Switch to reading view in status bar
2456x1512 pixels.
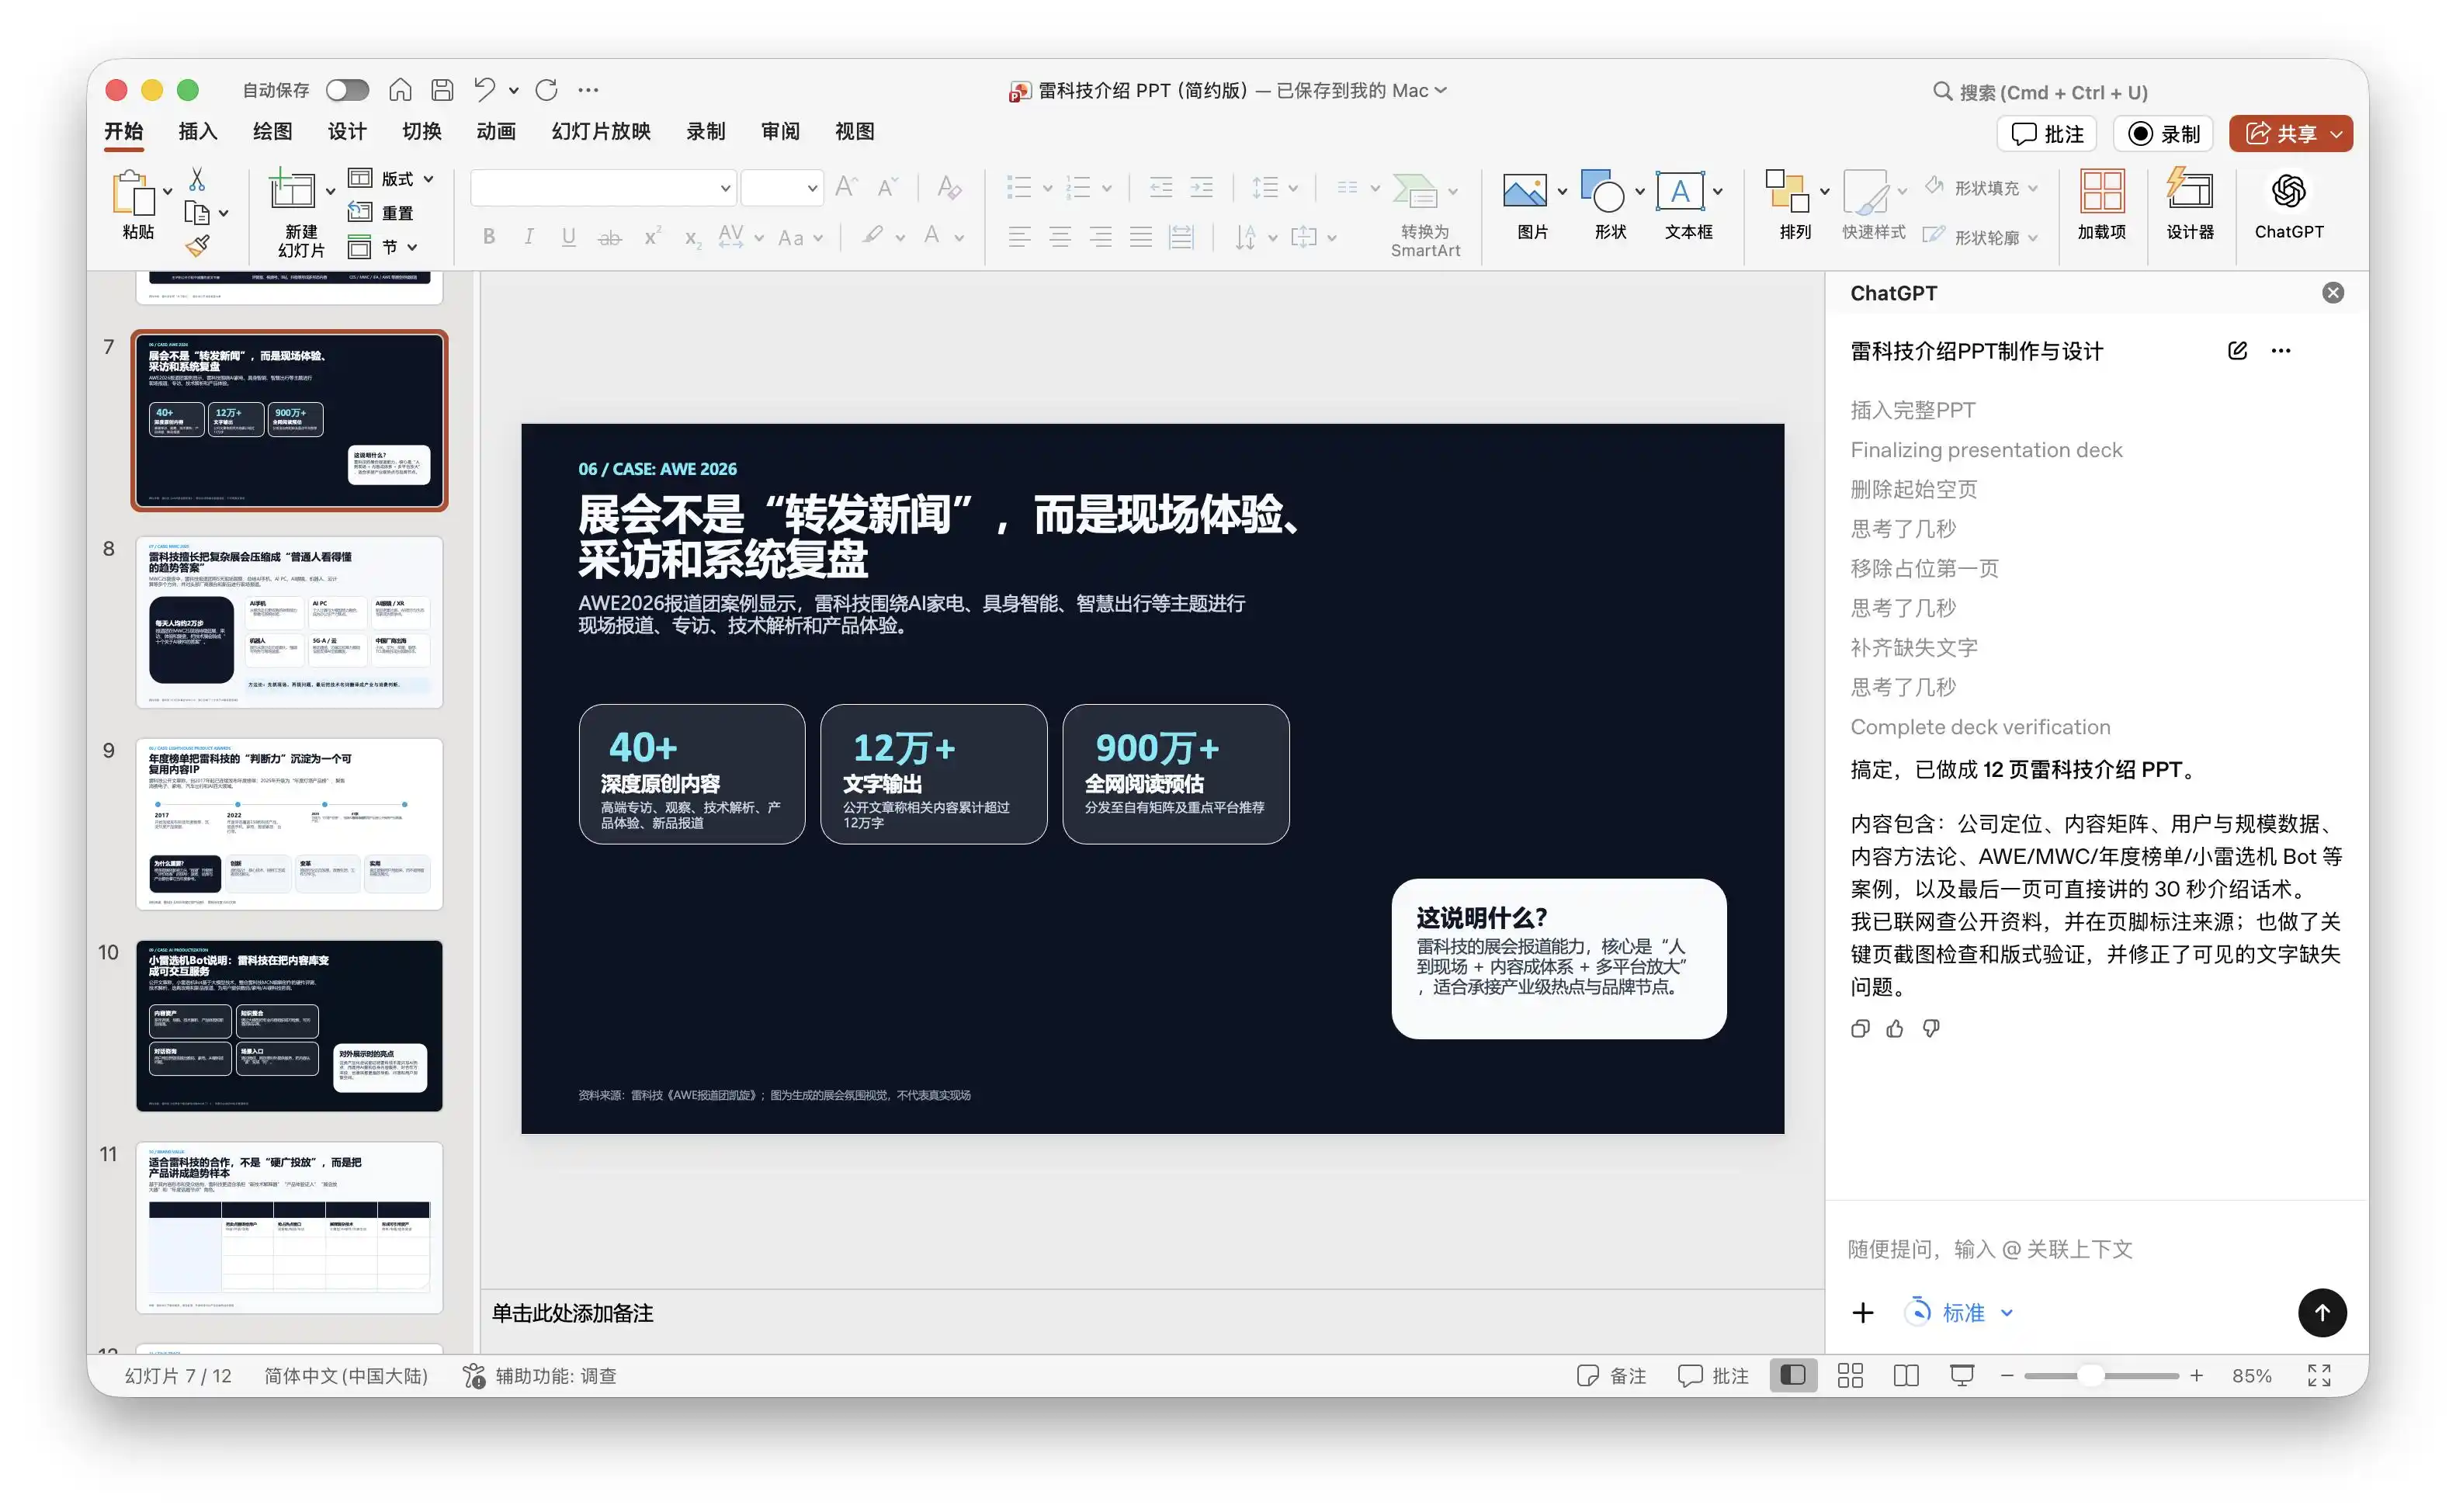click(x=1905, y=1376)
